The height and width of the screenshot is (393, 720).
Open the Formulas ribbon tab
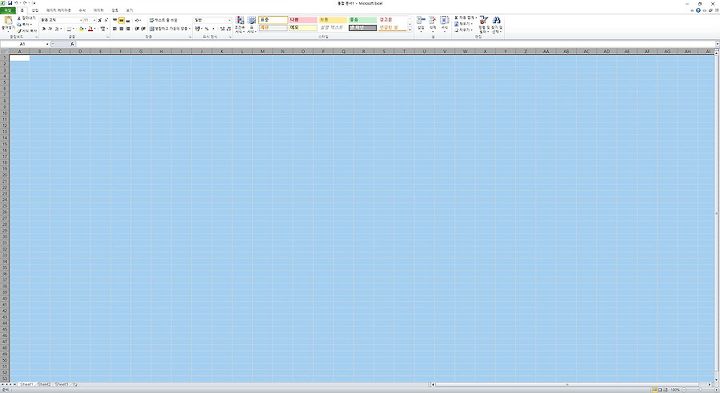[82, 10]
